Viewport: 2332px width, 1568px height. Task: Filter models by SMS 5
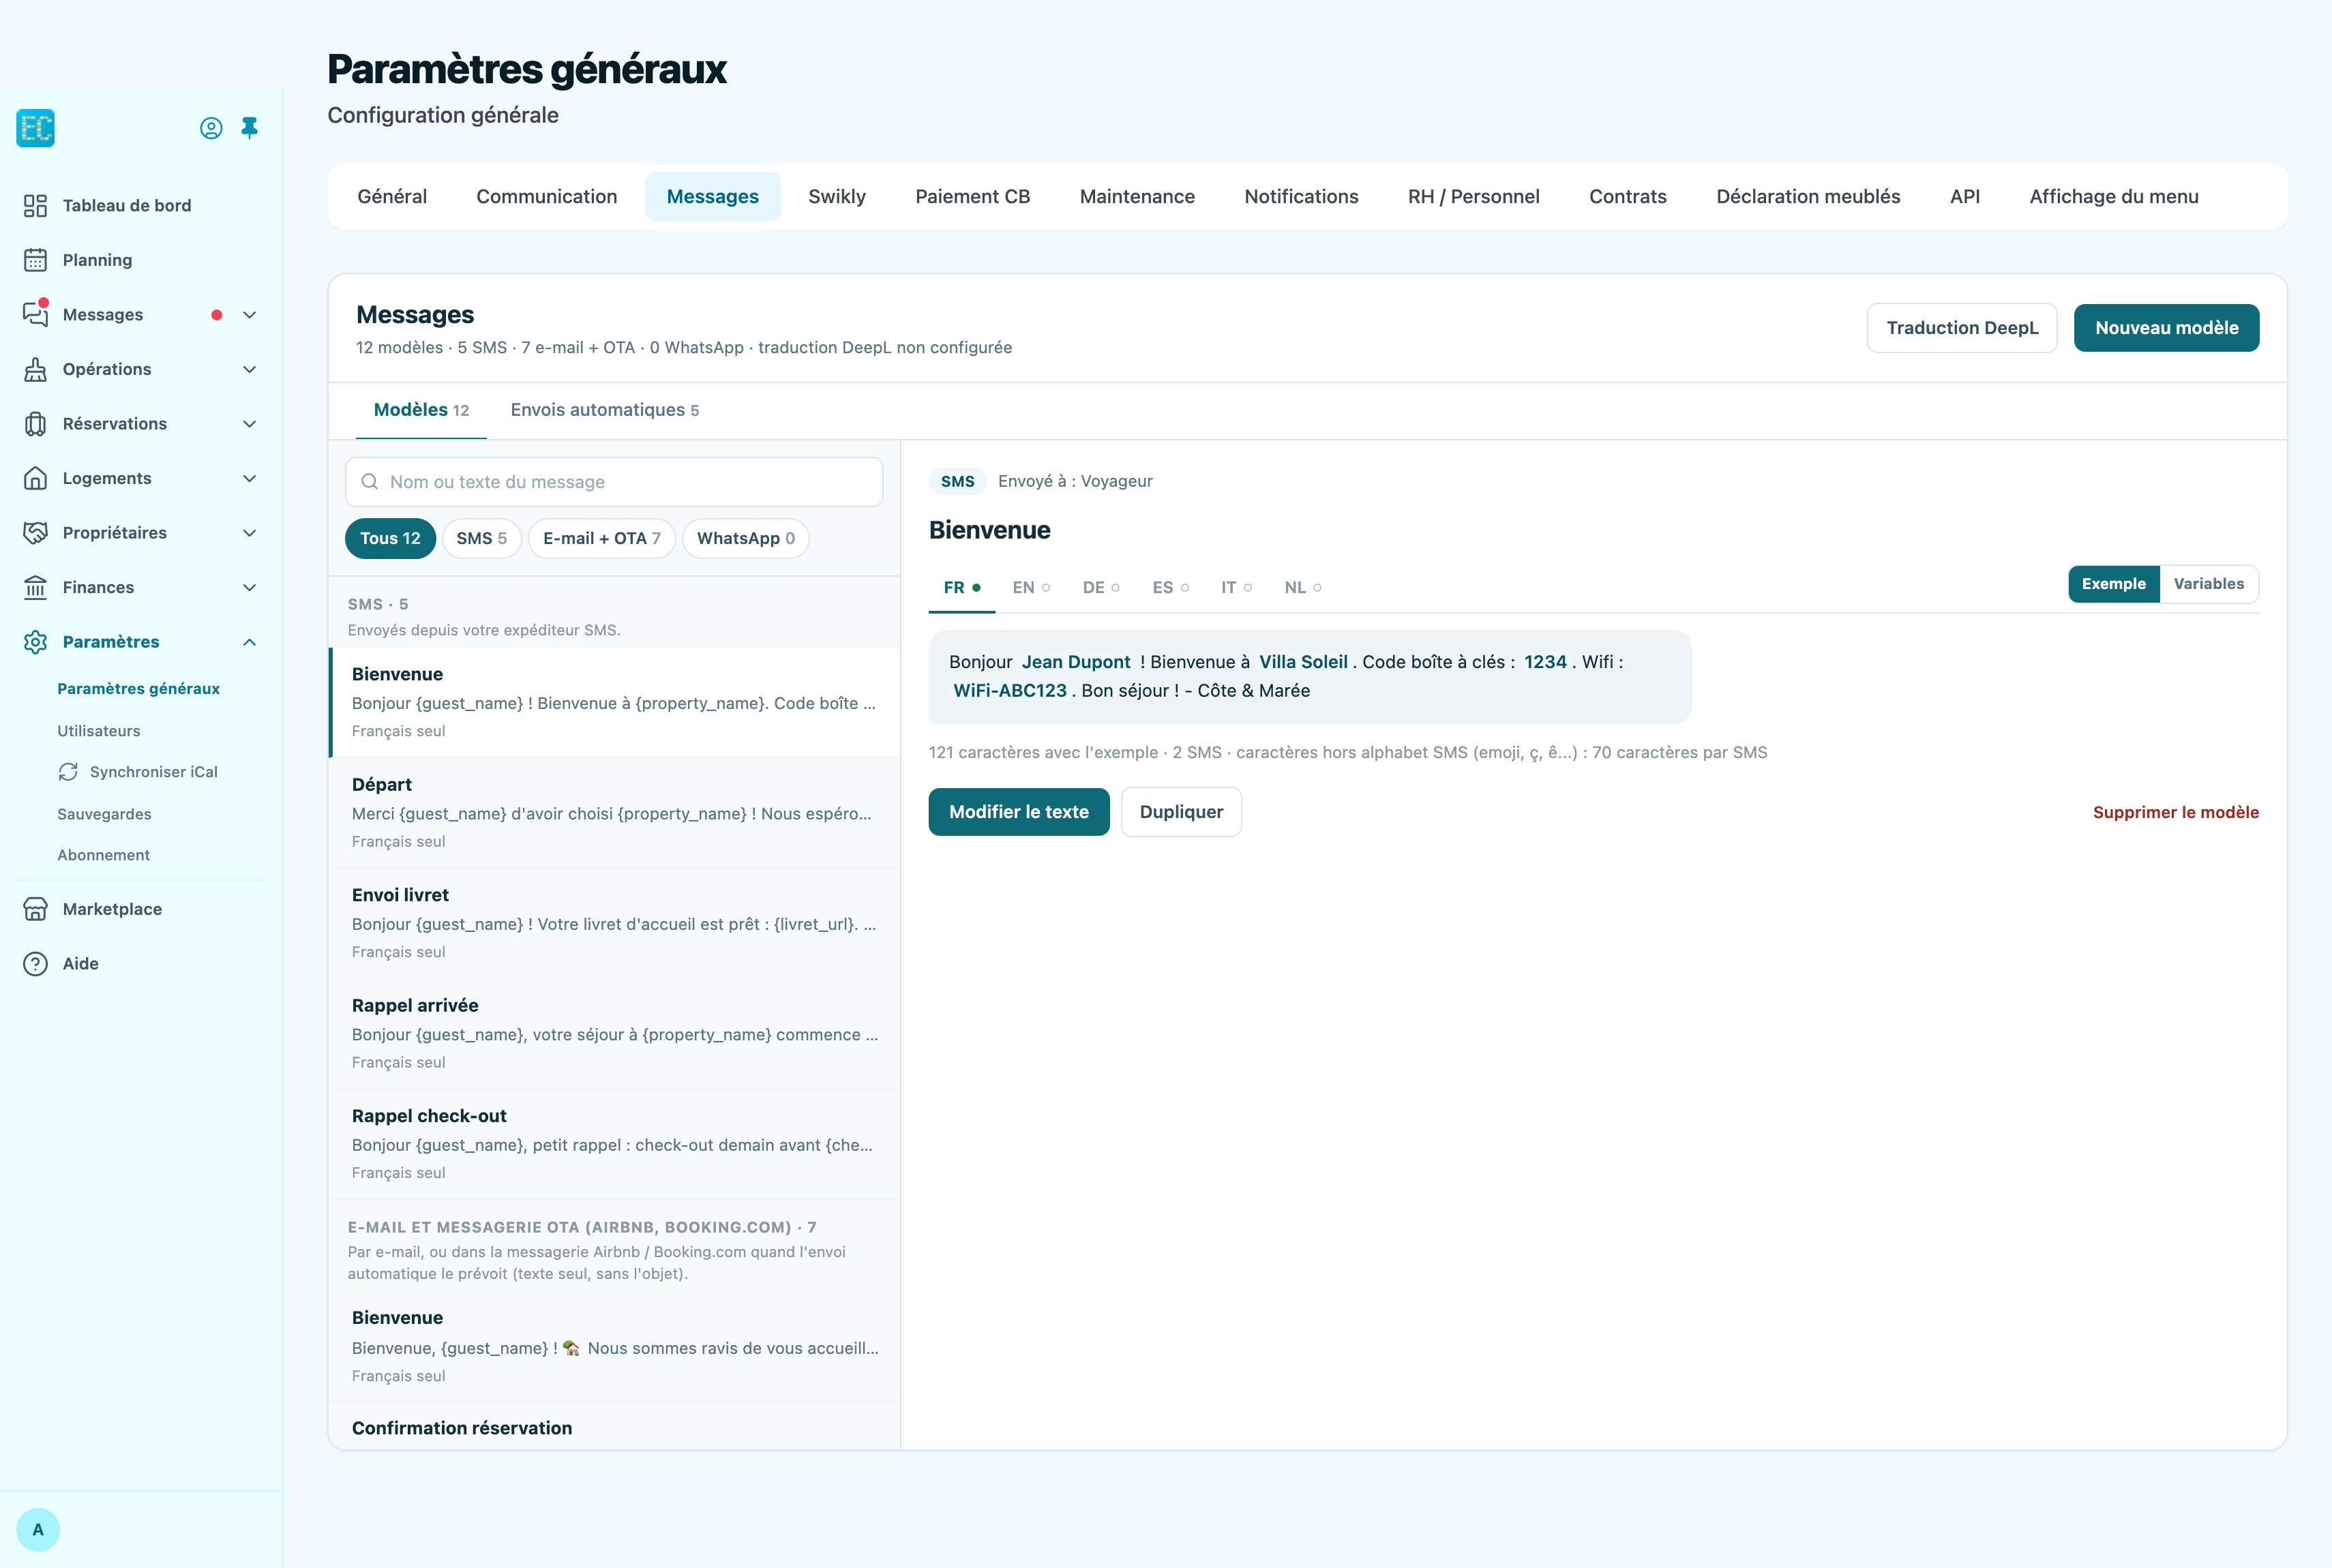coord(481,538)
